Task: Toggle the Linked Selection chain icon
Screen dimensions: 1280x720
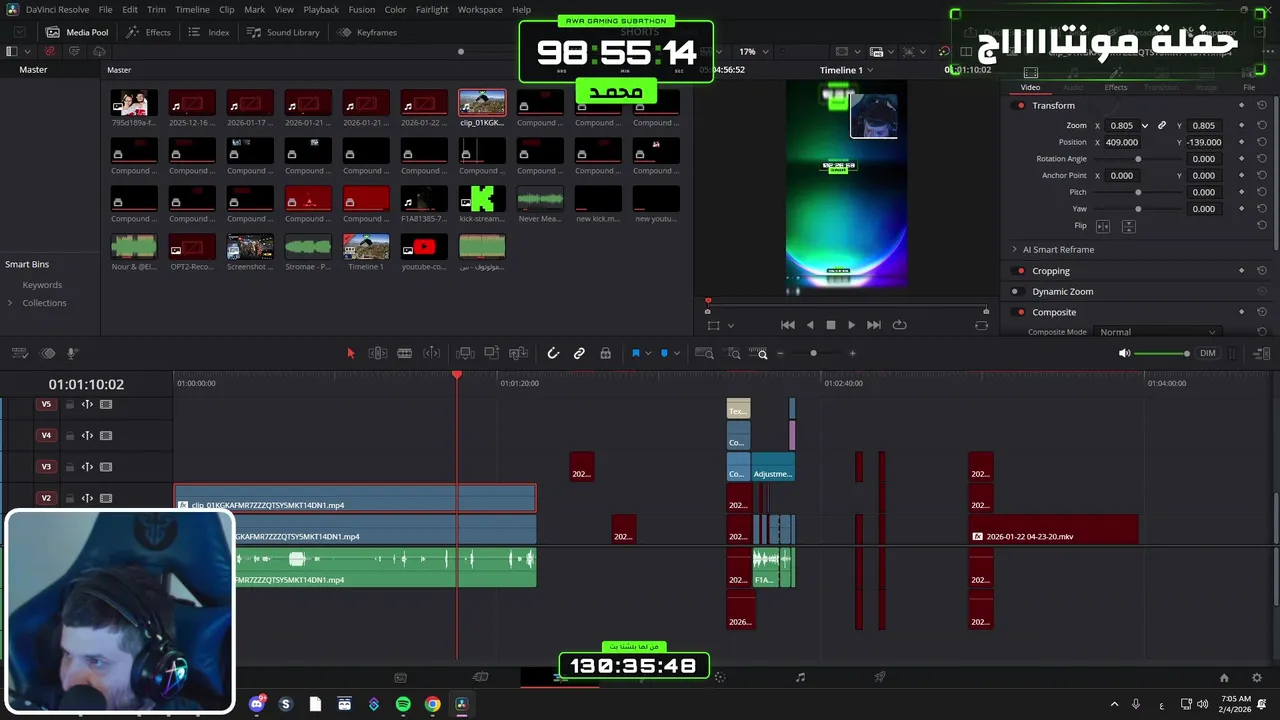Action: pos(579,353)
